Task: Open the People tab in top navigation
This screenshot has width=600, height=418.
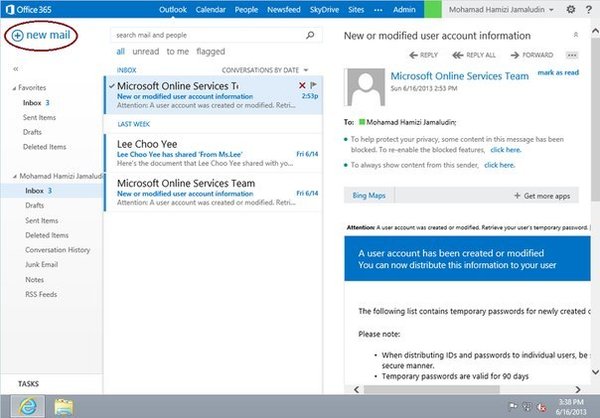Action: coord(248,10)
